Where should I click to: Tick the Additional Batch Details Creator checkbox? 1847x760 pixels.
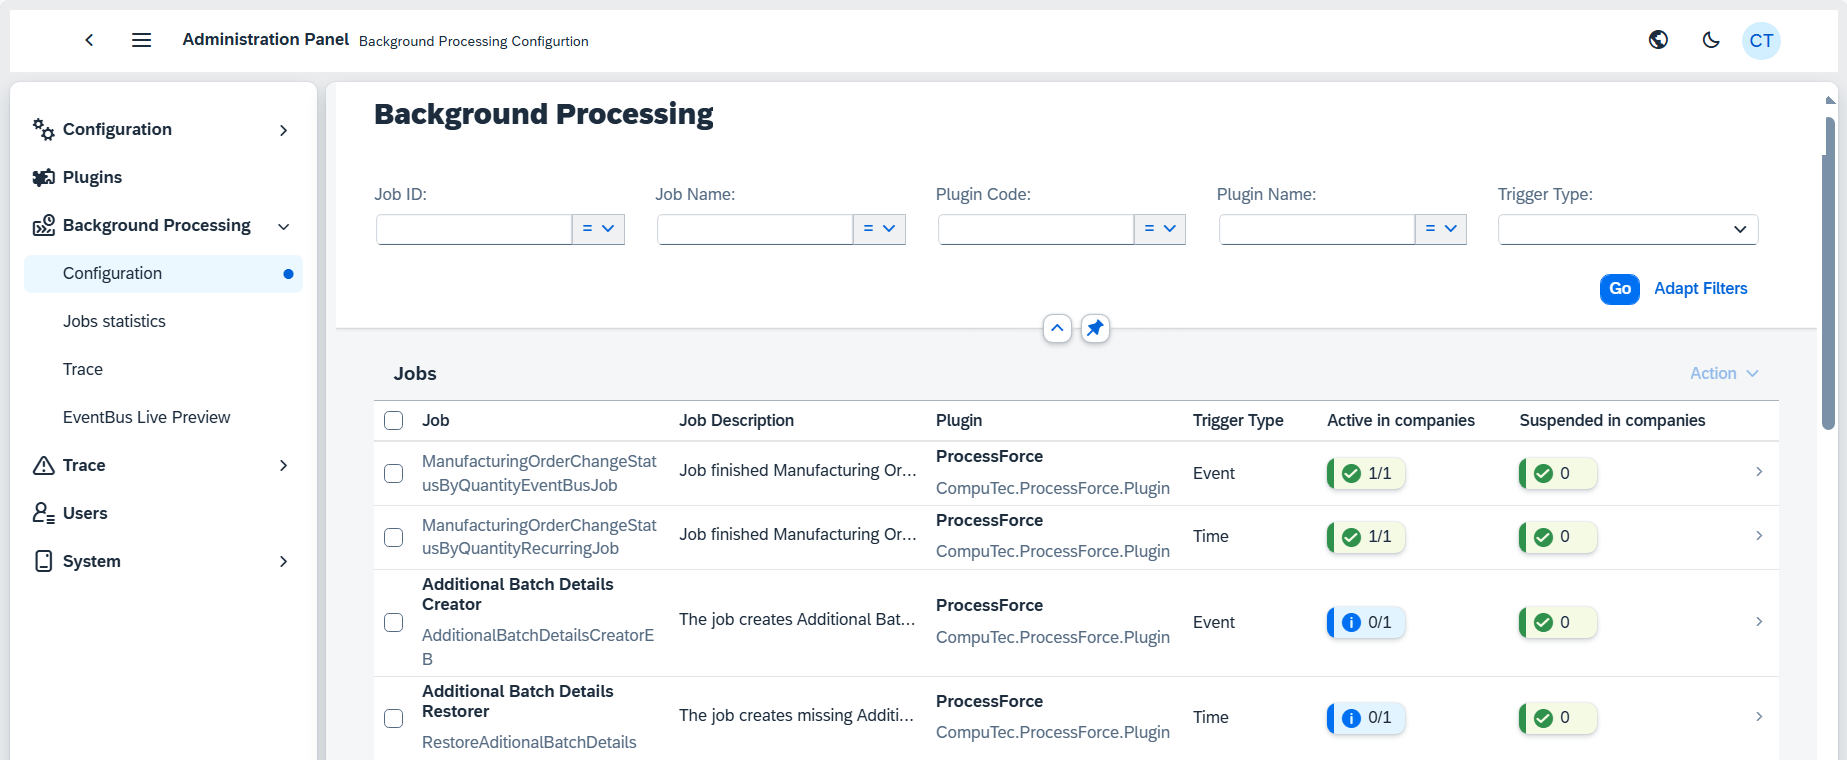tap(394, 622)
